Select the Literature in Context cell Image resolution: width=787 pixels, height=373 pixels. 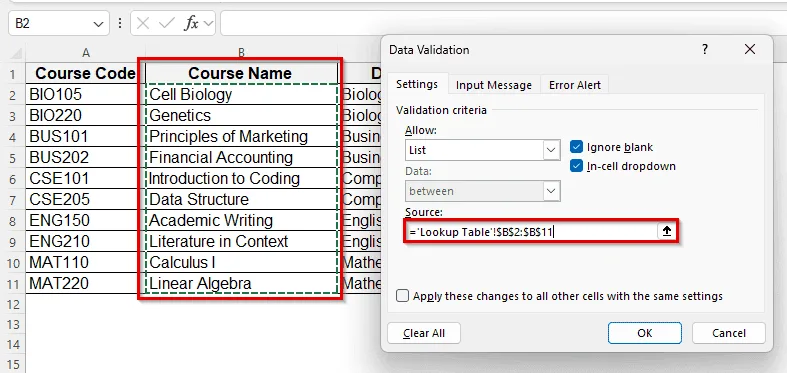click(x=241, y=241)
